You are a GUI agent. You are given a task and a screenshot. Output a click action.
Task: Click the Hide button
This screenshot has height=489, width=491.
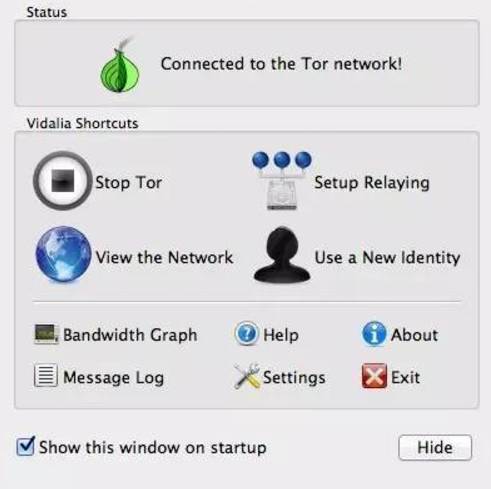click(435, 447)
